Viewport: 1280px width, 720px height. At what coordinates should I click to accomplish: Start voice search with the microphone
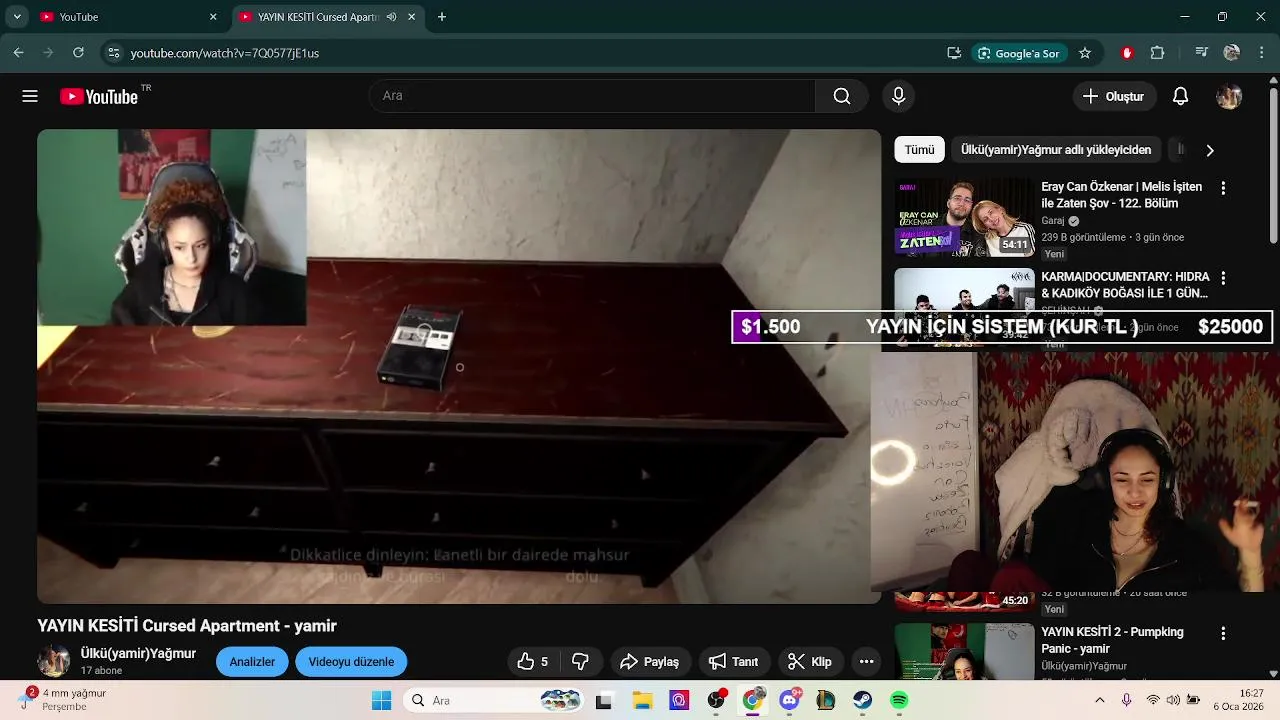(898, 96)
